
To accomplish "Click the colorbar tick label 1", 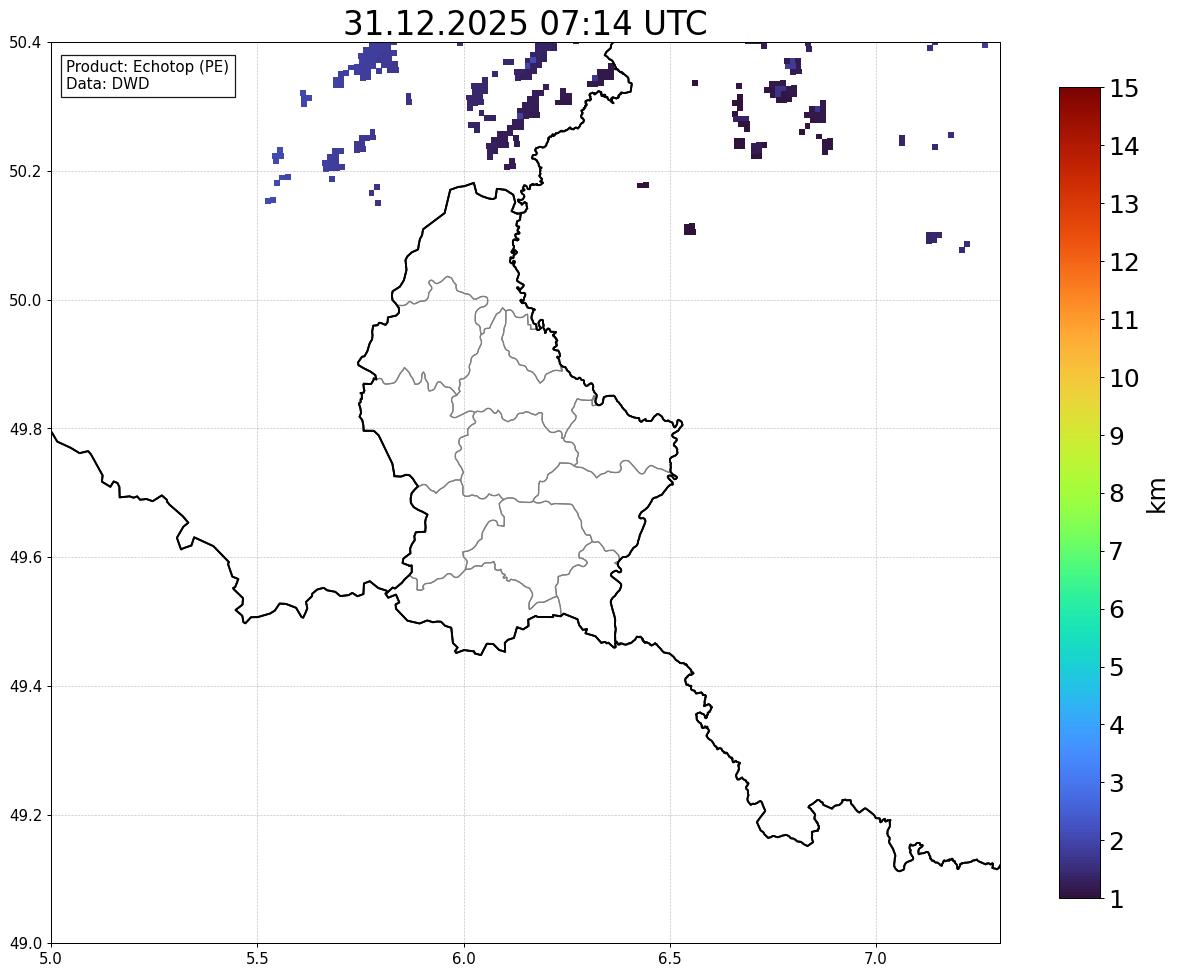I will coord(1116,899).
